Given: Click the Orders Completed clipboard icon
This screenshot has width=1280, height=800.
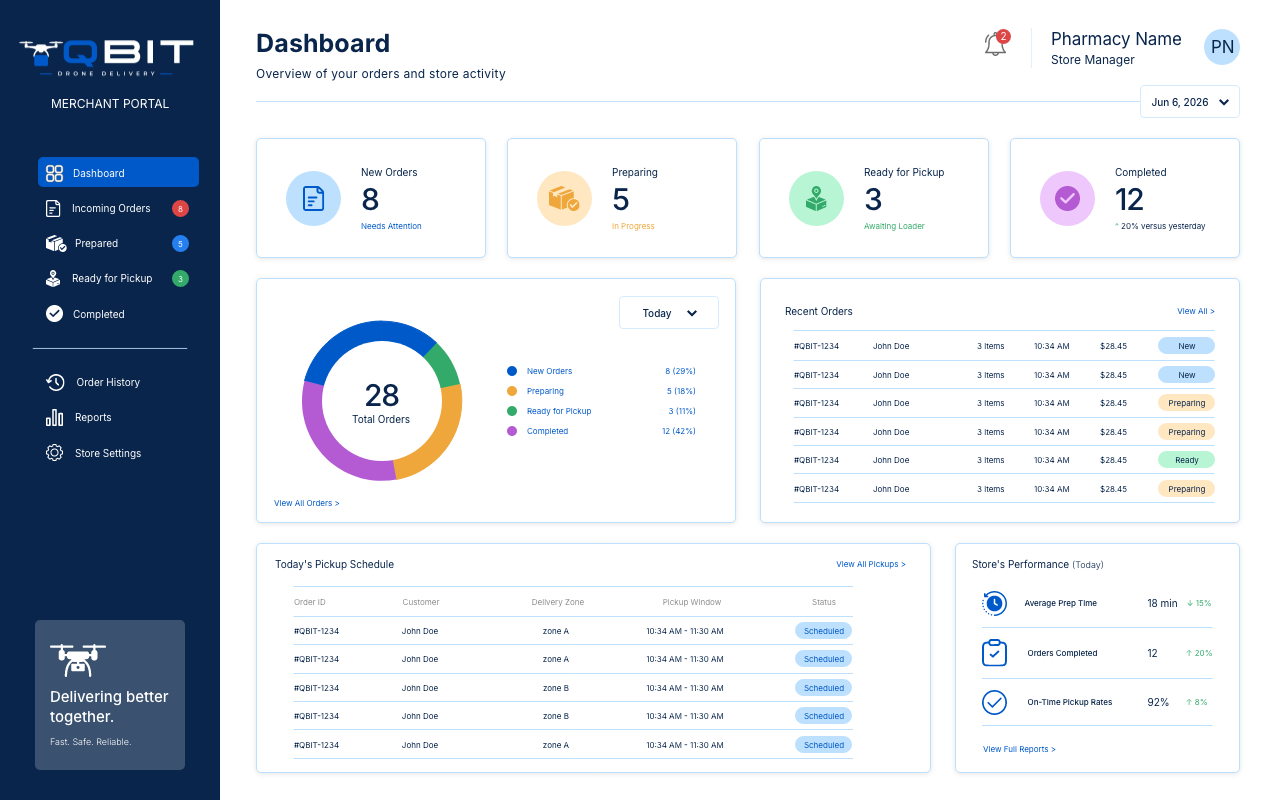Looking at the screenshot, I should [994, 653].
